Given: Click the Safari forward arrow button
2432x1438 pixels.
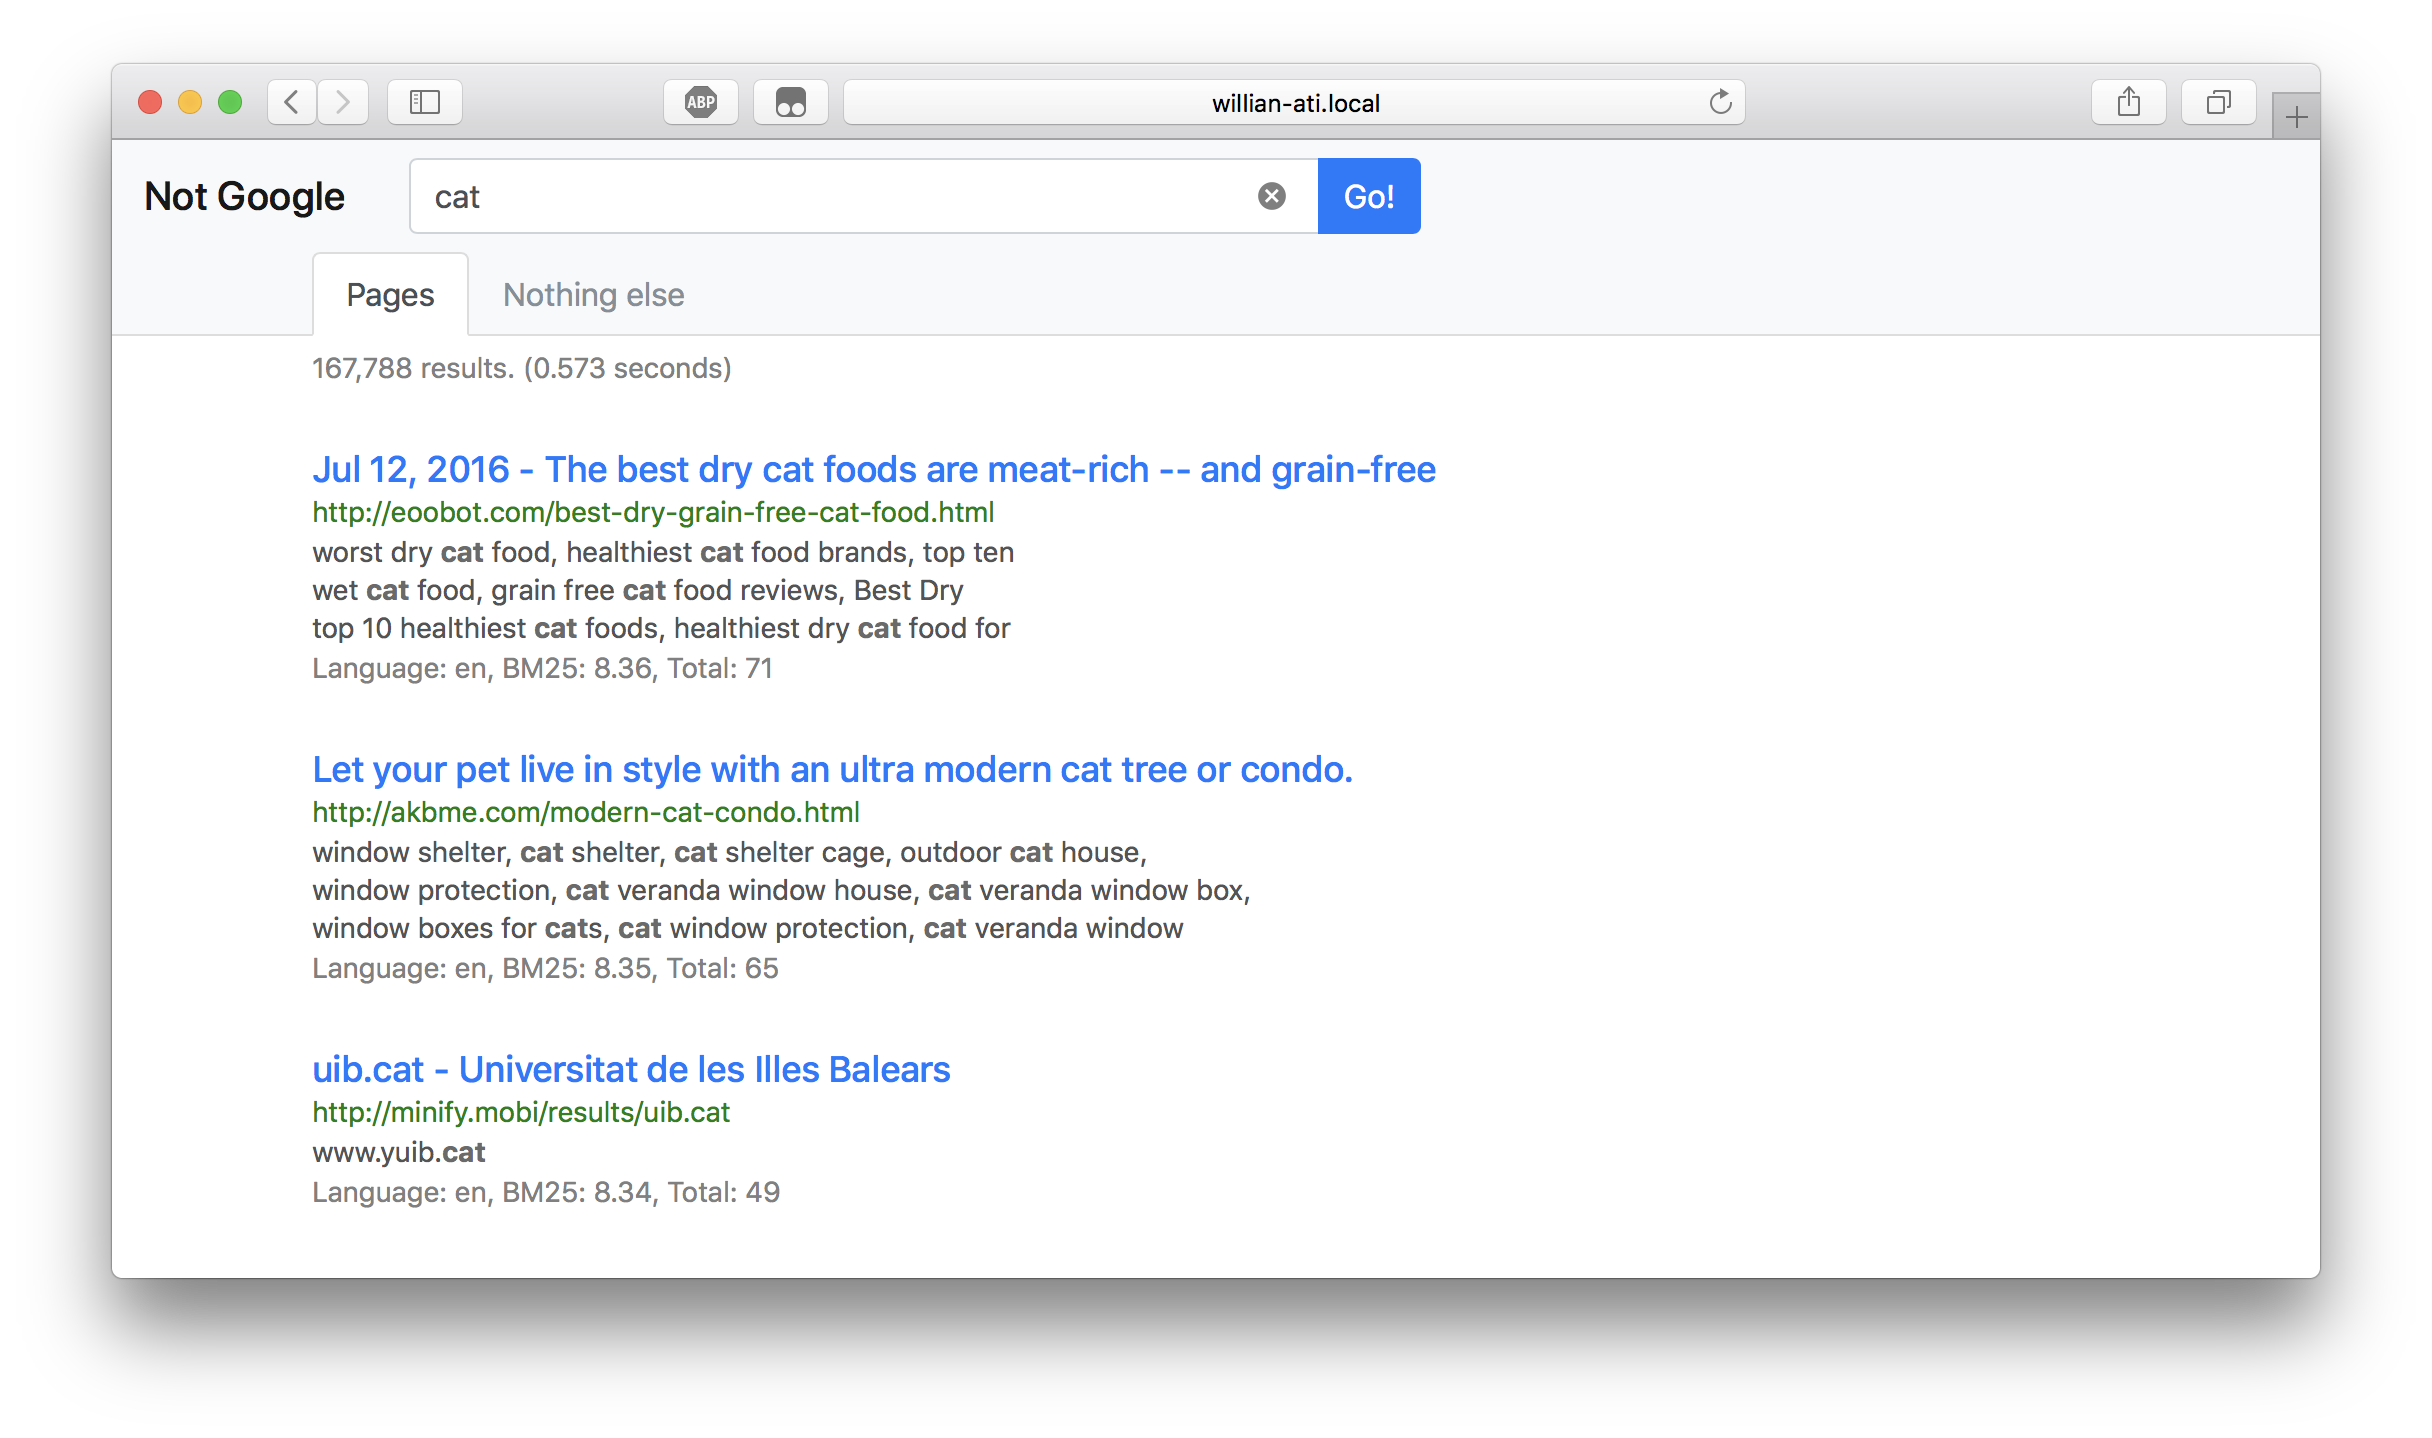Looking at the screenshot, I should pyautogui.click(x=343, y=102).
